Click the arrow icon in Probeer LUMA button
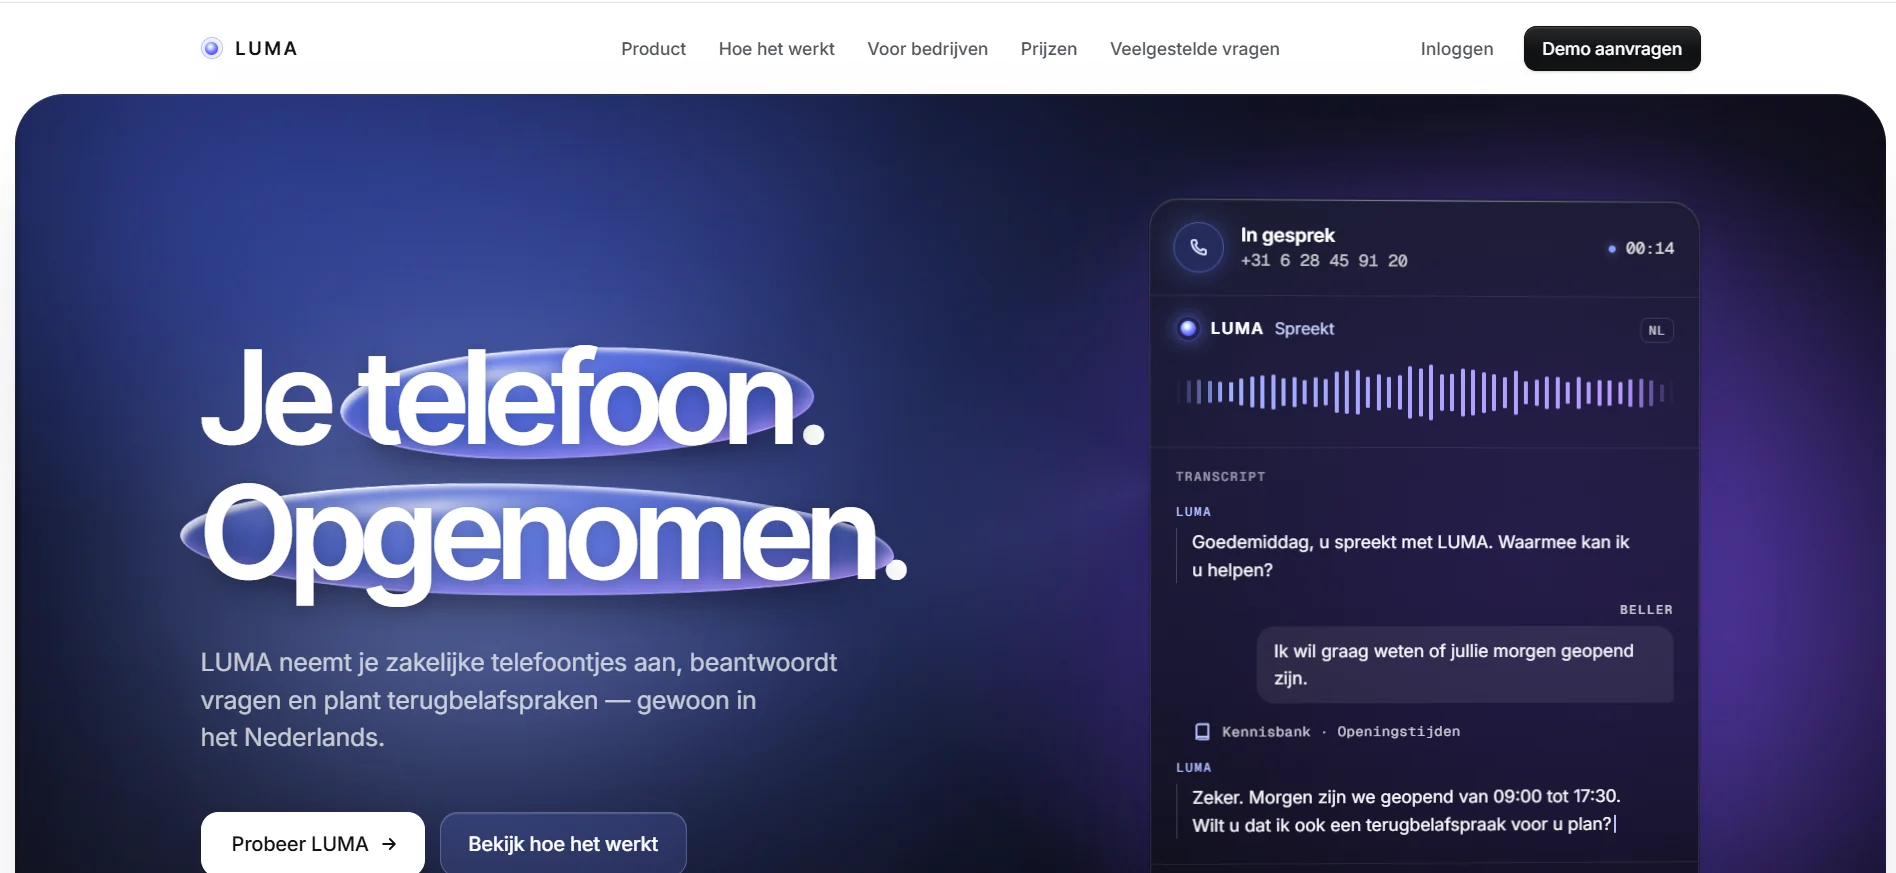Image resolution: width=1896 pixels, height=873 pixels. [389, 844]
